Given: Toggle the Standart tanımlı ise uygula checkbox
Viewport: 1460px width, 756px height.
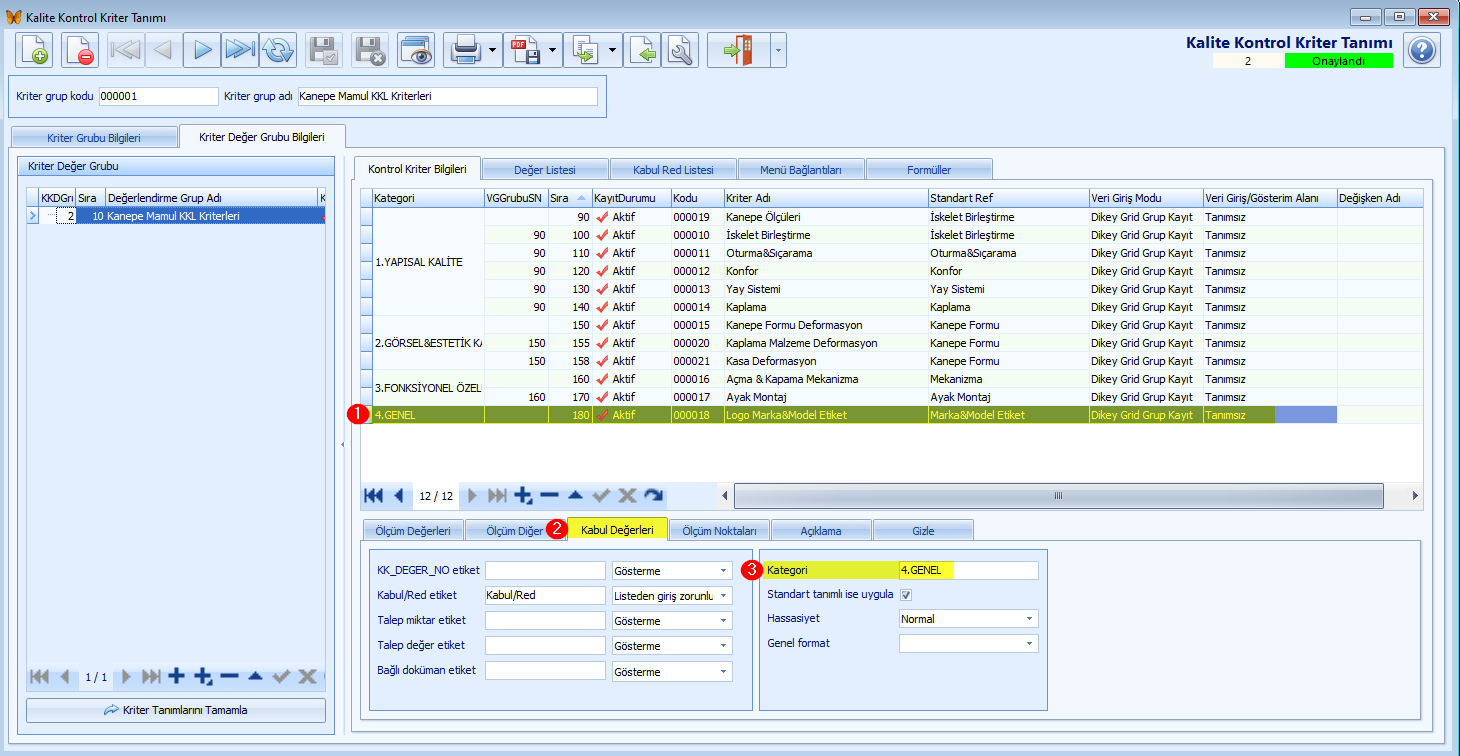Looking at the screenshot, I should [x=906, y=595].
